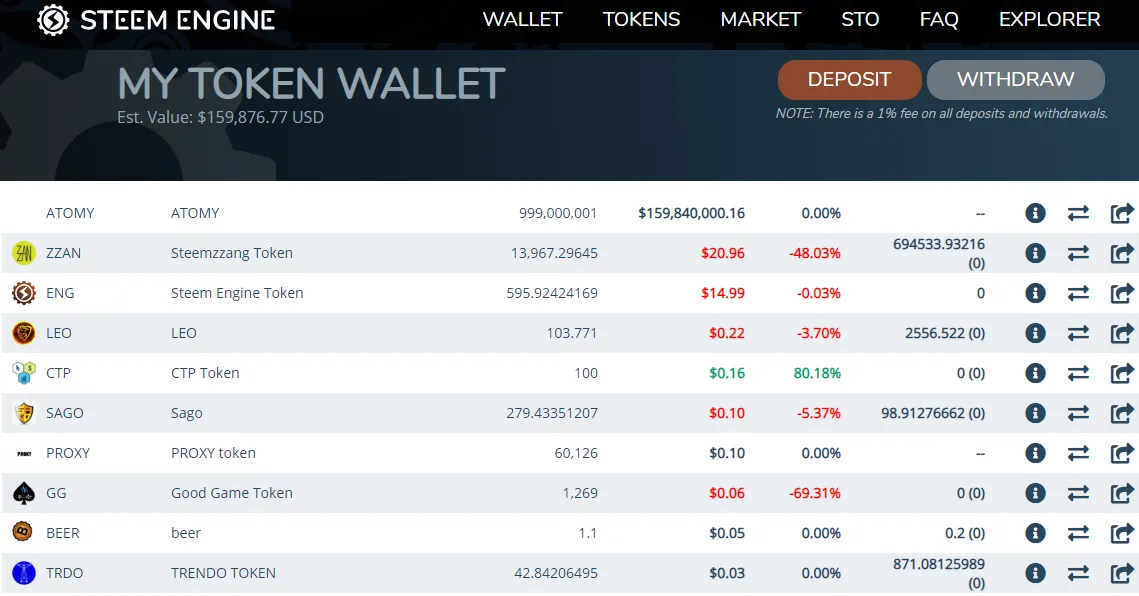Send ENG tokens with share icon
Screen dimensions: 1139x596
[x=1122, y=293]
